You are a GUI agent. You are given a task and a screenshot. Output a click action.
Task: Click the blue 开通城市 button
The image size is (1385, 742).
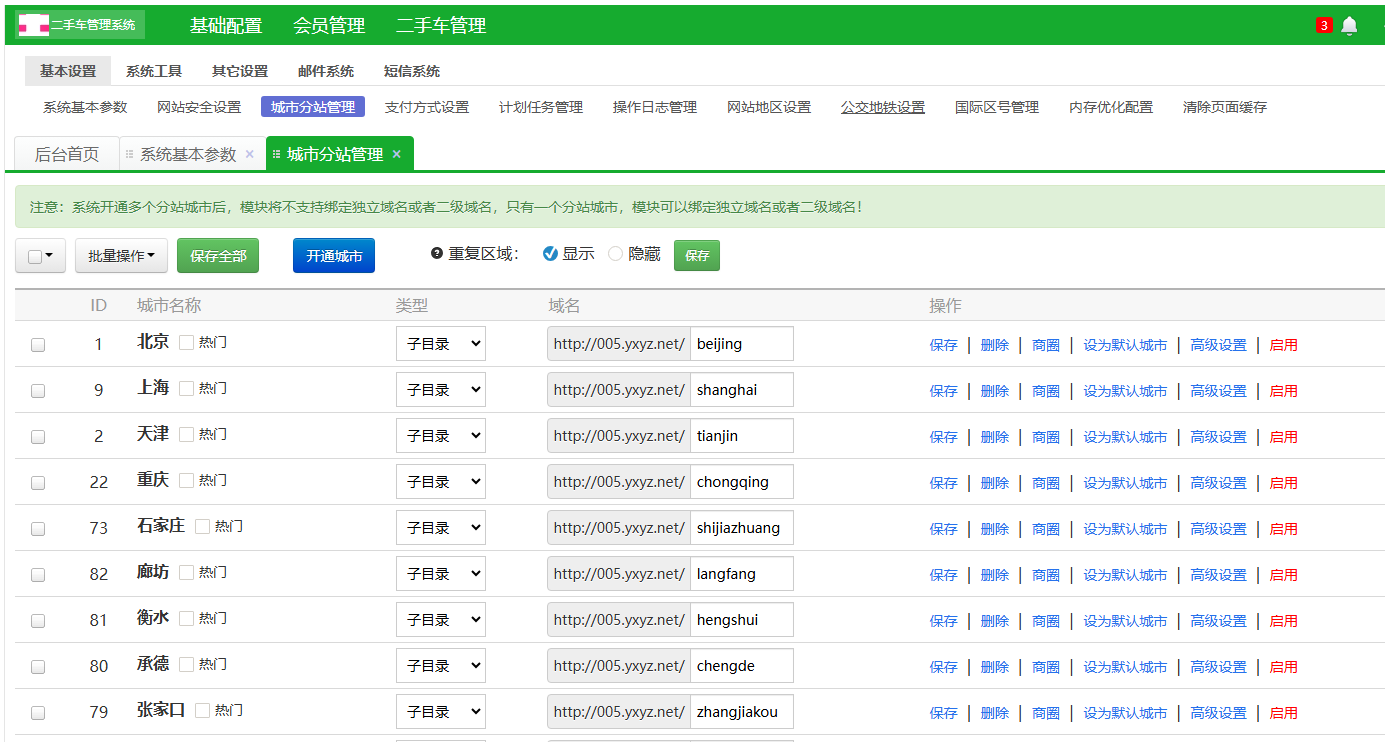click(334, 256)
